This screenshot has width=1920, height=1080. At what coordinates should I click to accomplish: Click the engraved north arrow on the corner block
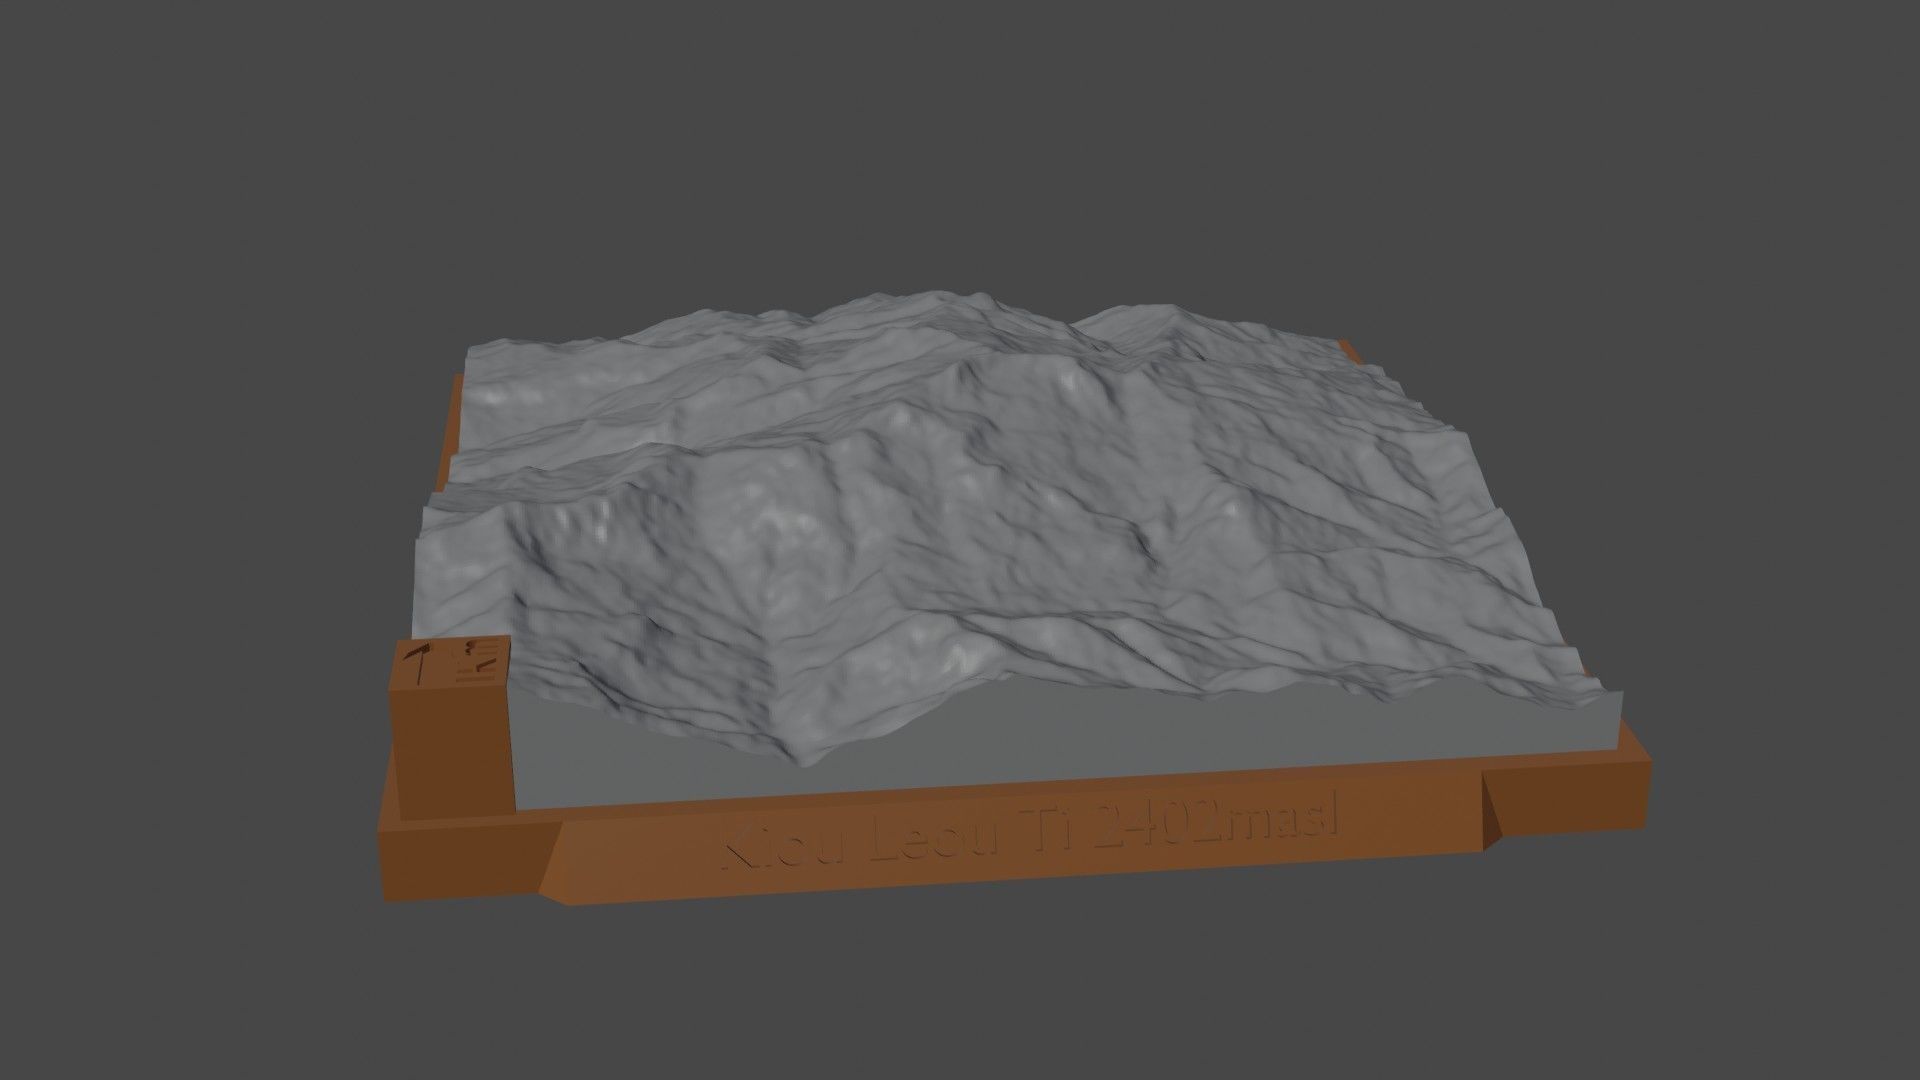click(419, 665)
